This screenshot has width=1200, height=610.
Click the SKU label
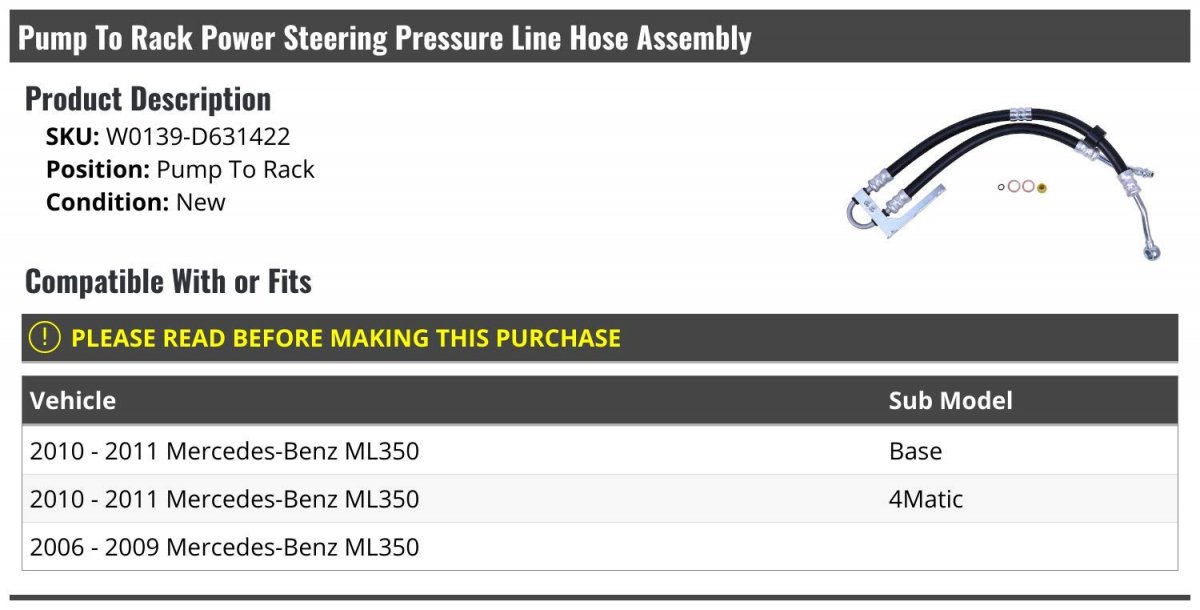point(73,137)
